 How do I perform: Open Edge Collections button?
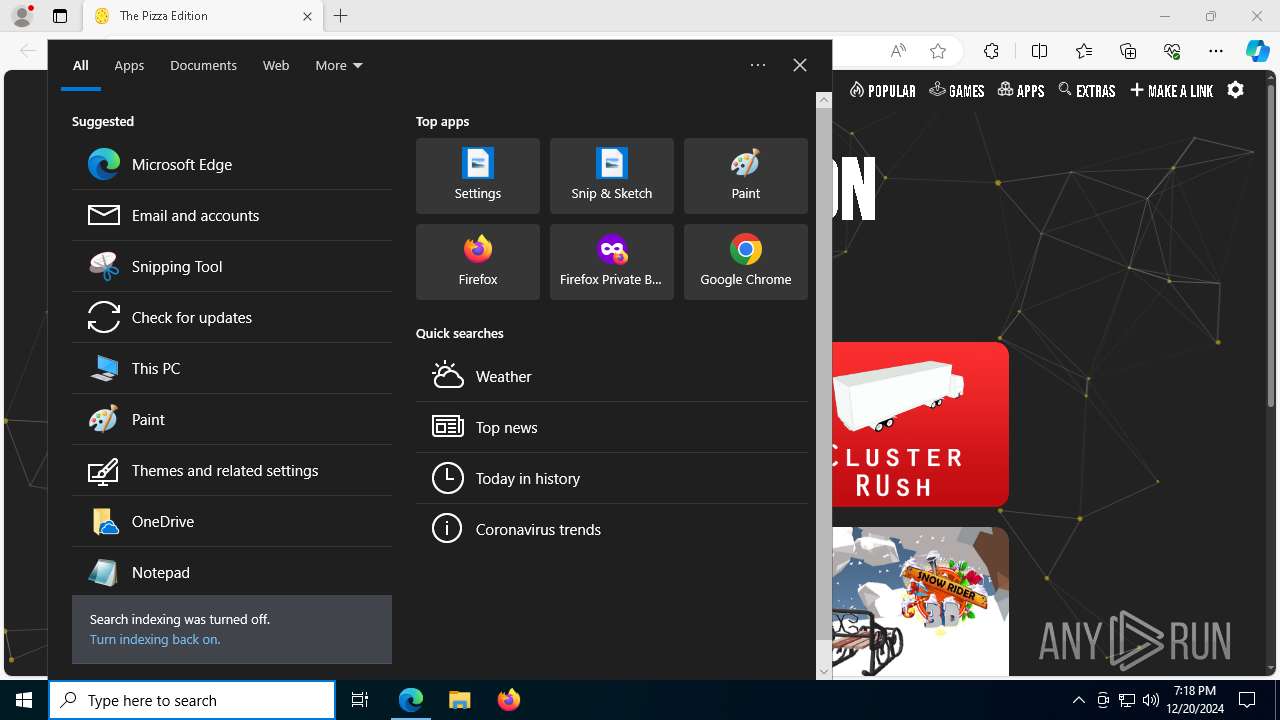[x=1128, y=51]
